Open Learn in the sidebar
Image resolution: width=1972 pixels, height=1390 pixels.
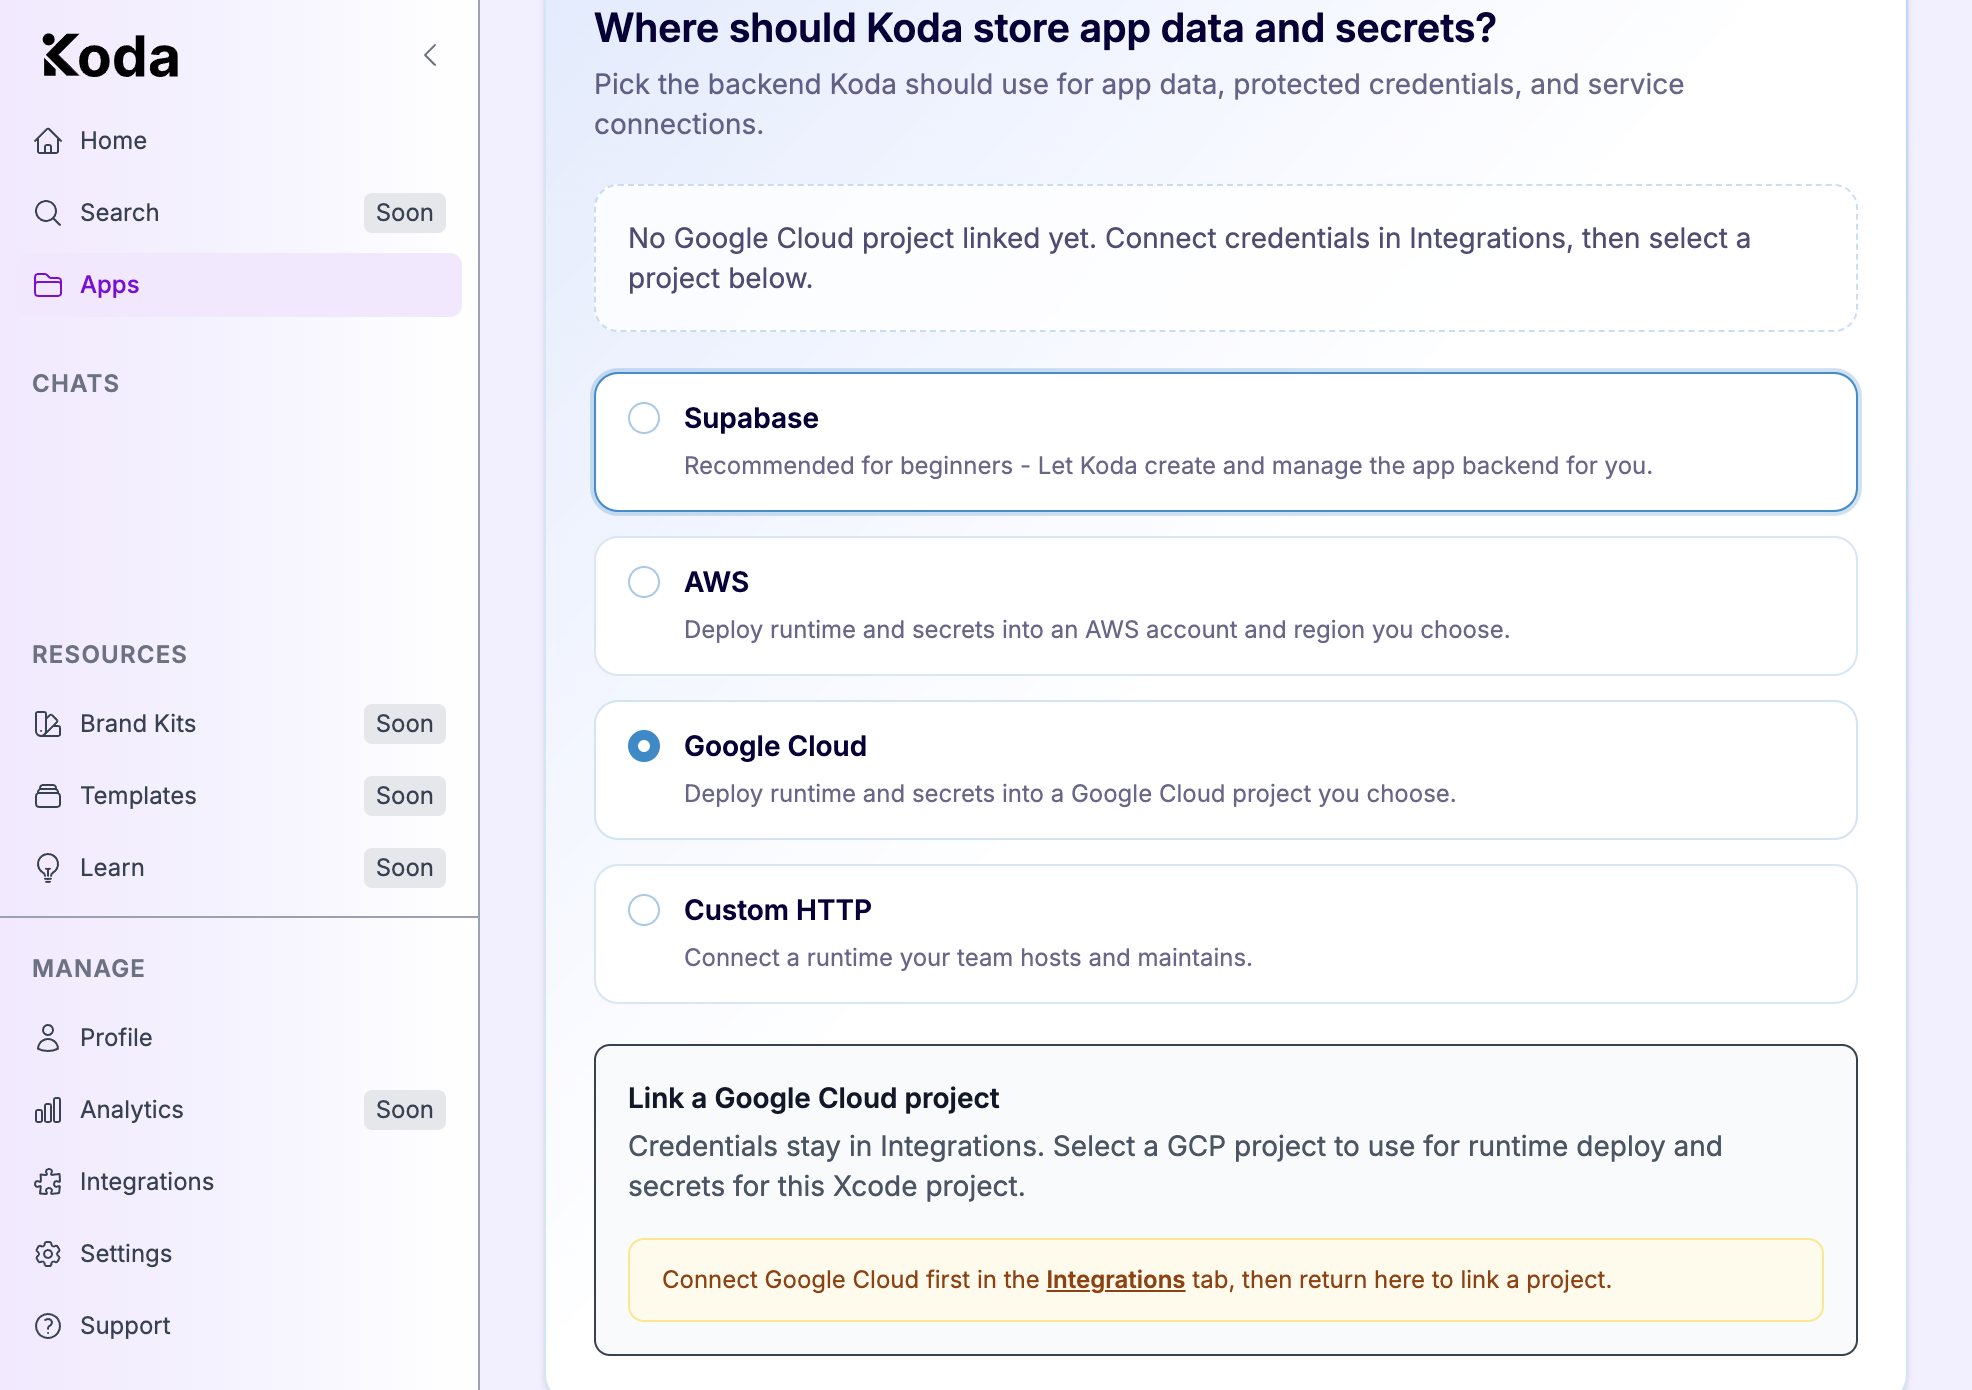click(x=239, y=868)
